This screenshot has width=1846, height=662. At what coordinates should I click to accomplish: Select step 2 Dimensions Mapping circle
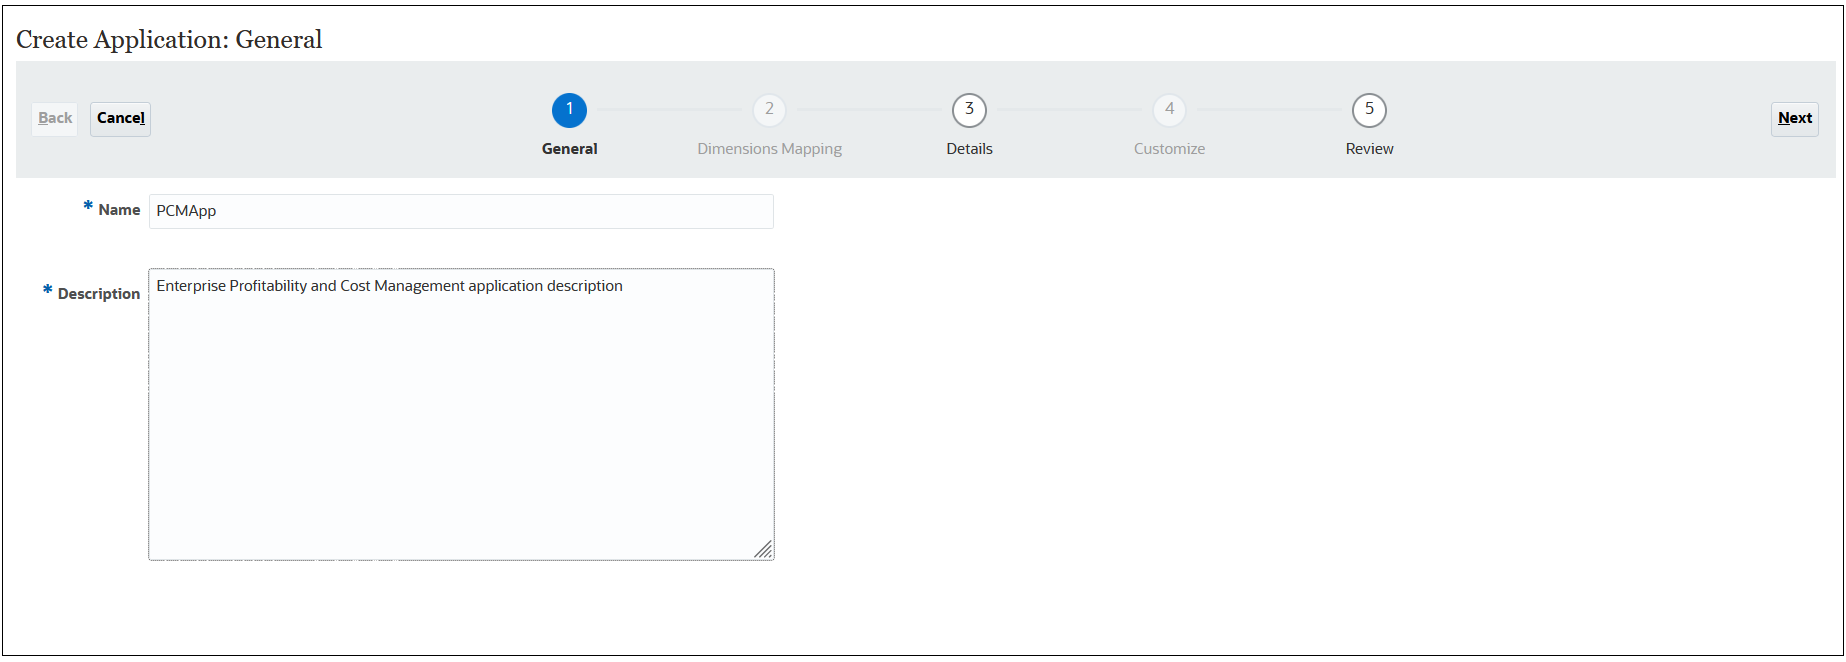click(x=769, y=110)
